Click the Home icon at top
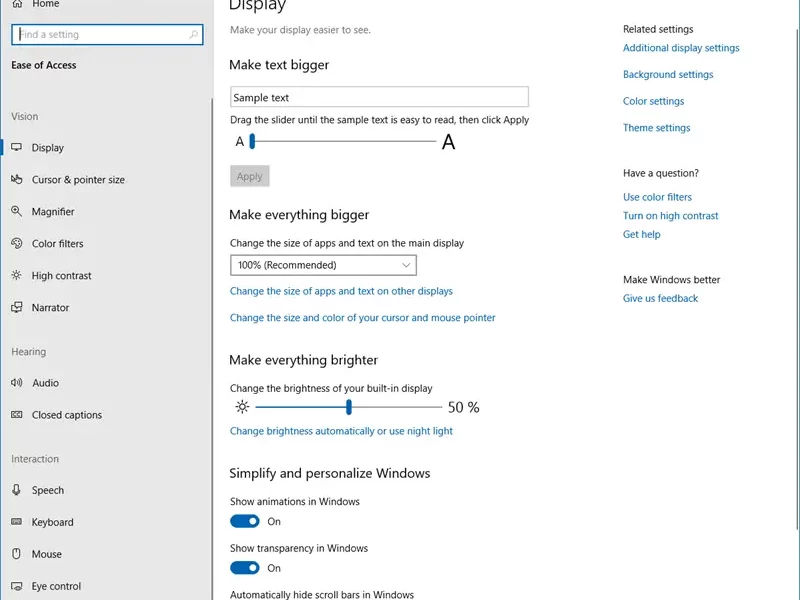 coord(17,4)
